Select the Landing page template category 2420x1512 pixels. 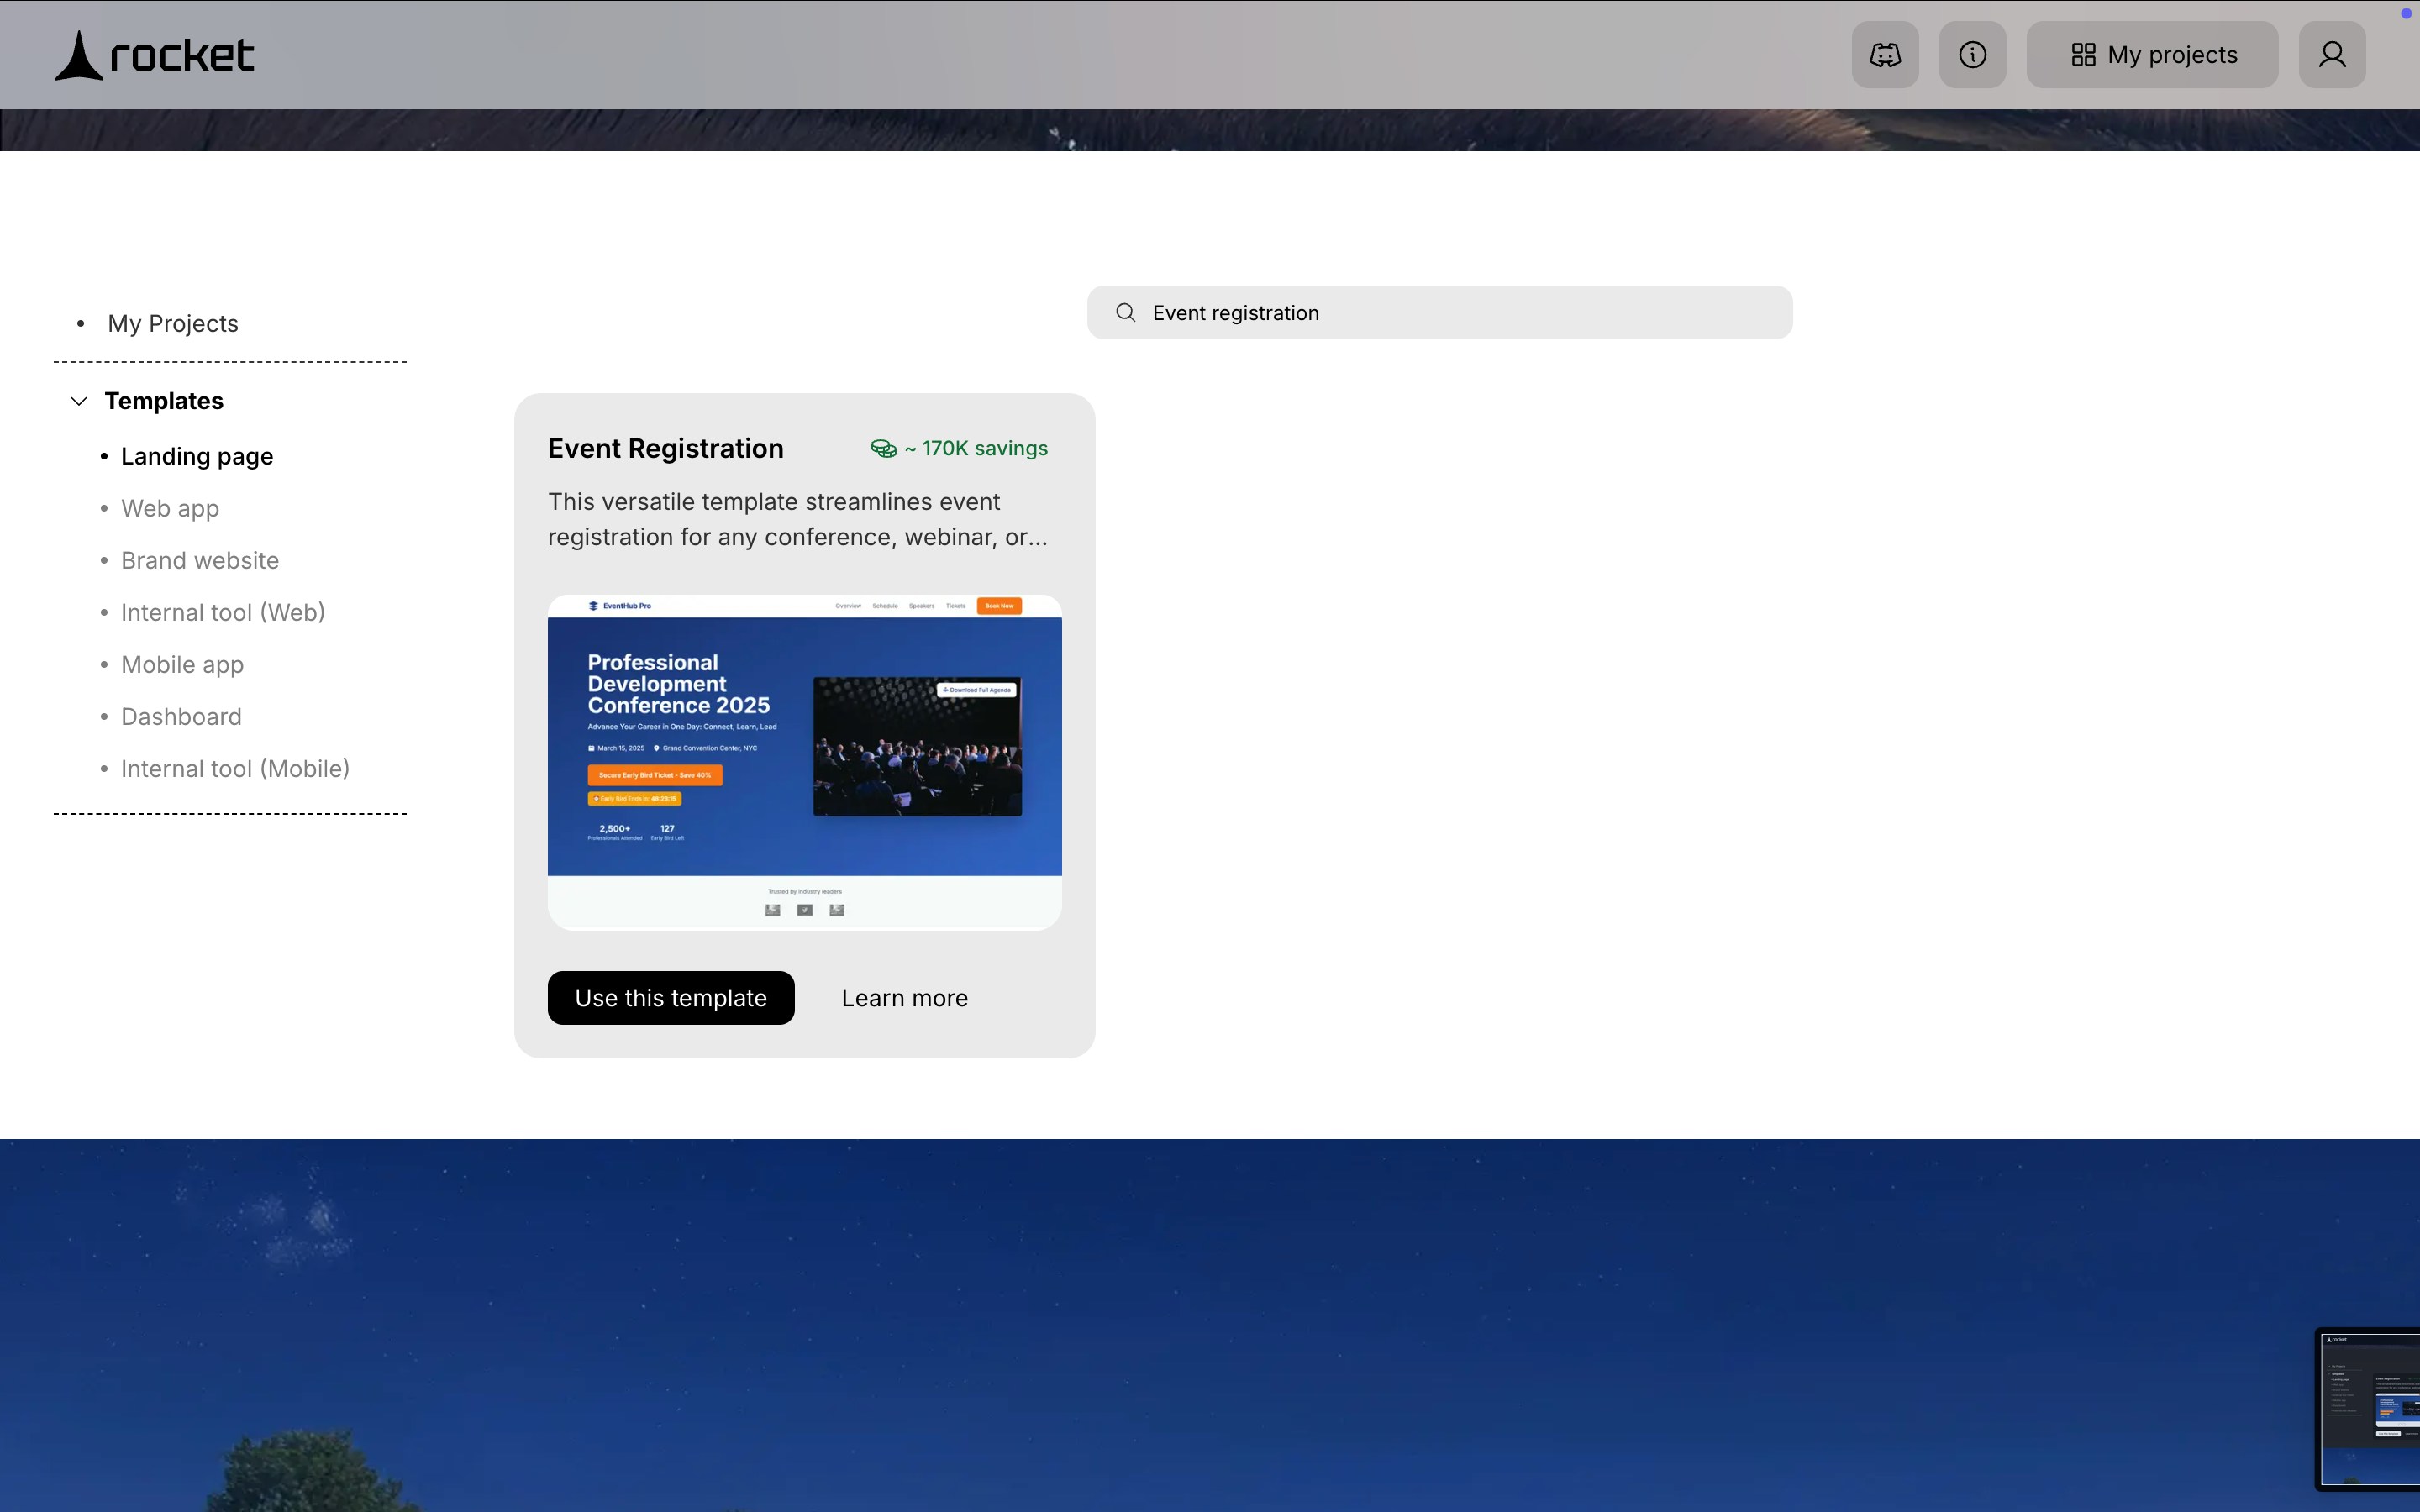tap(197, 457)
